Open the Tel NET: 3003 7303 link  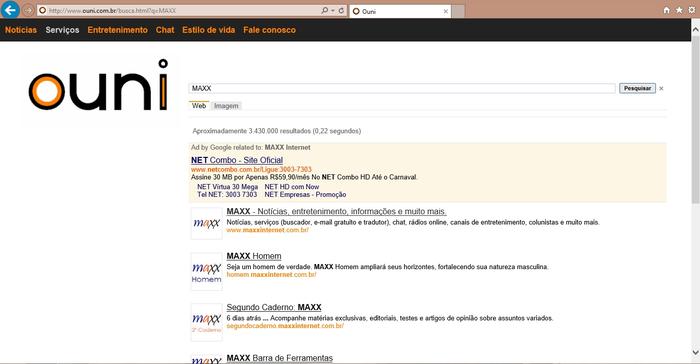227,194
